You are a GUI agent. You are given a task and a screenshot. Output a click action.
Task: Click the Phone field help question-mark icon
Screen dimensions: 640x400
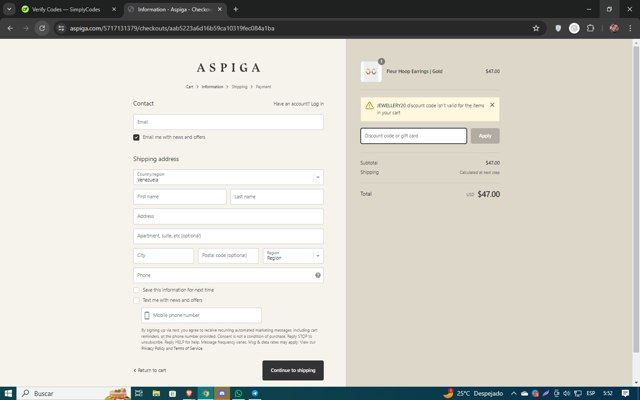[318, 275]
